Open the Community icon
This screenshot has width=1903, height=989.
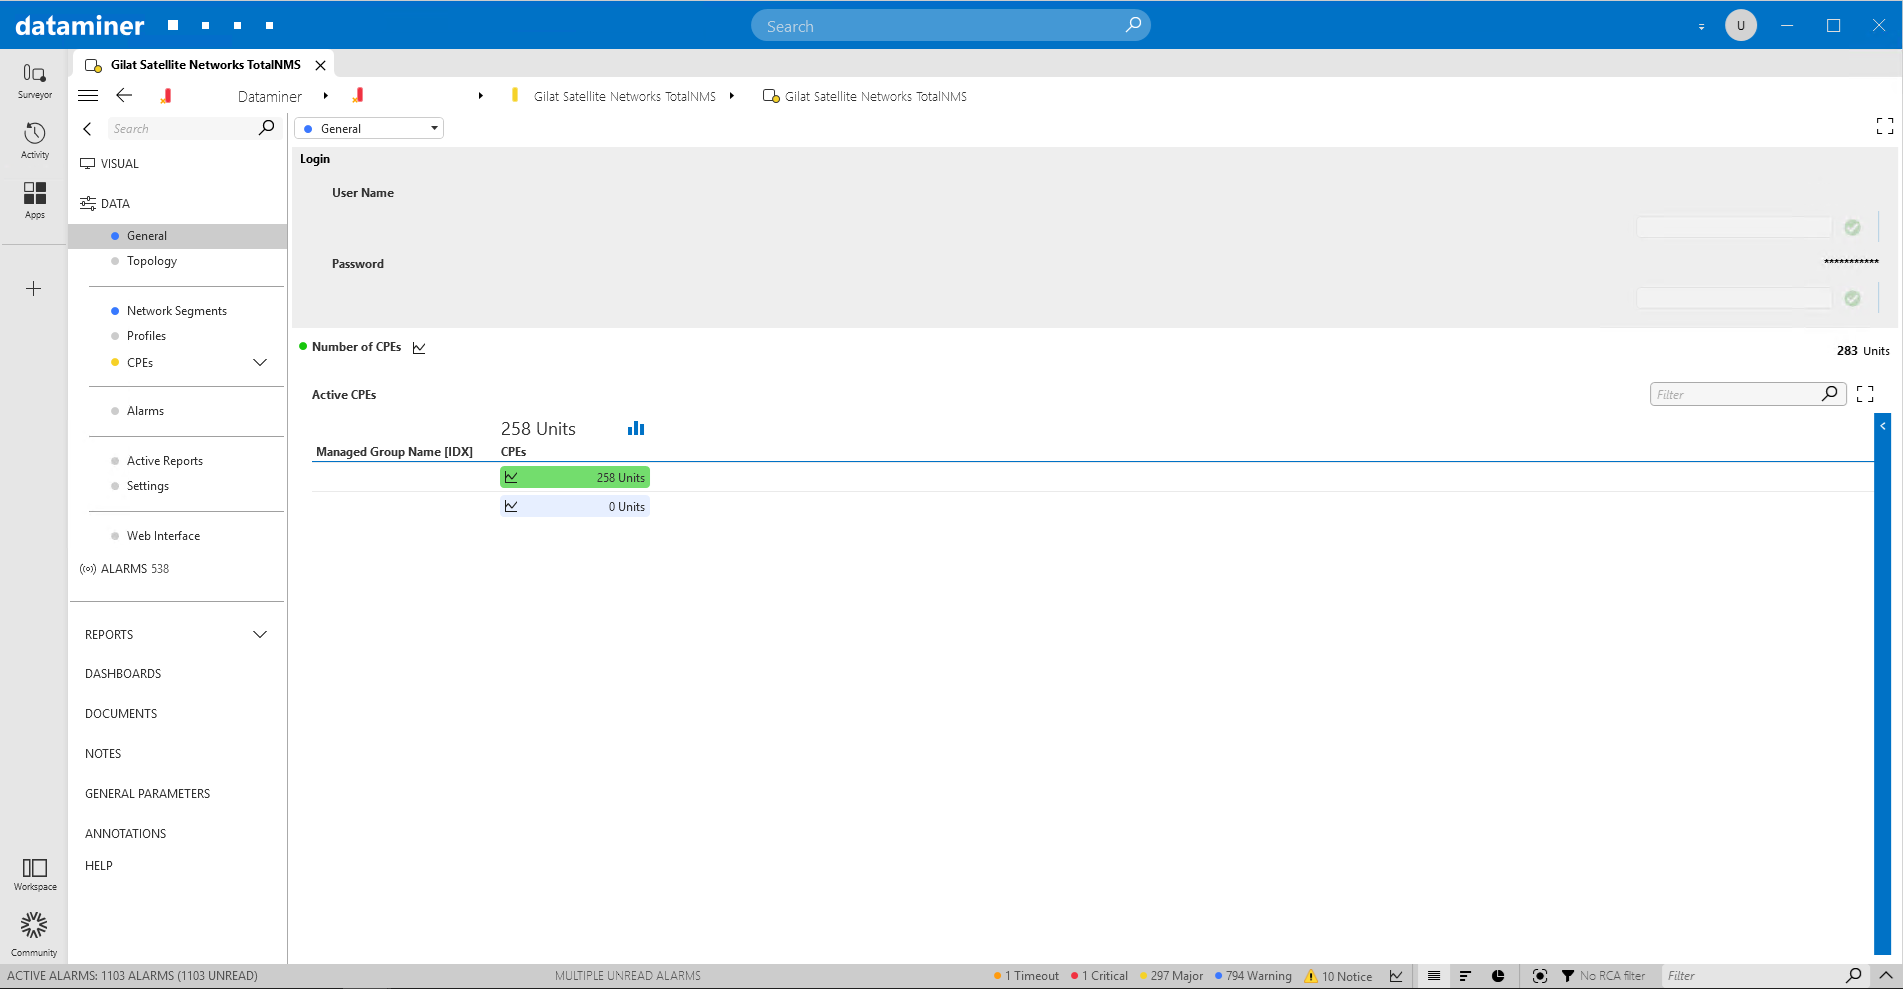coord(34,934)
